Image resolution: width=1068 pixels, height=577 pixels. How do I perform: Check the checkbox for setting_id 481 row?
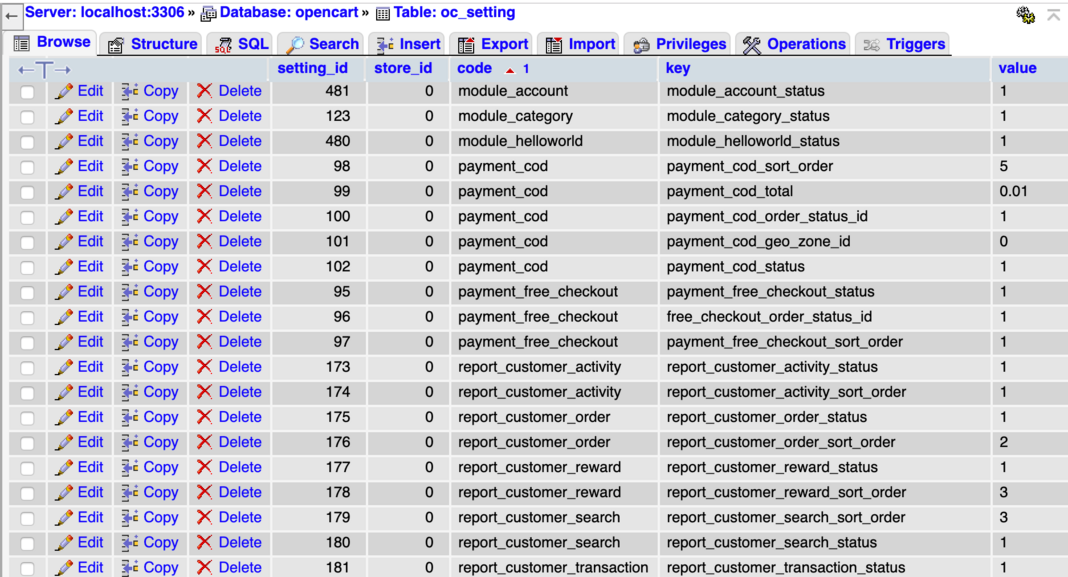(26, 90)
